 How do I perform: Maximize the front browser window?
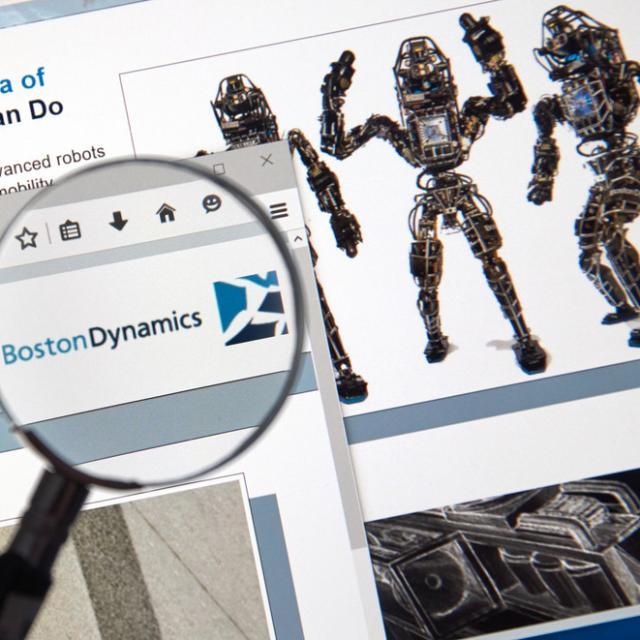point(219,169)
